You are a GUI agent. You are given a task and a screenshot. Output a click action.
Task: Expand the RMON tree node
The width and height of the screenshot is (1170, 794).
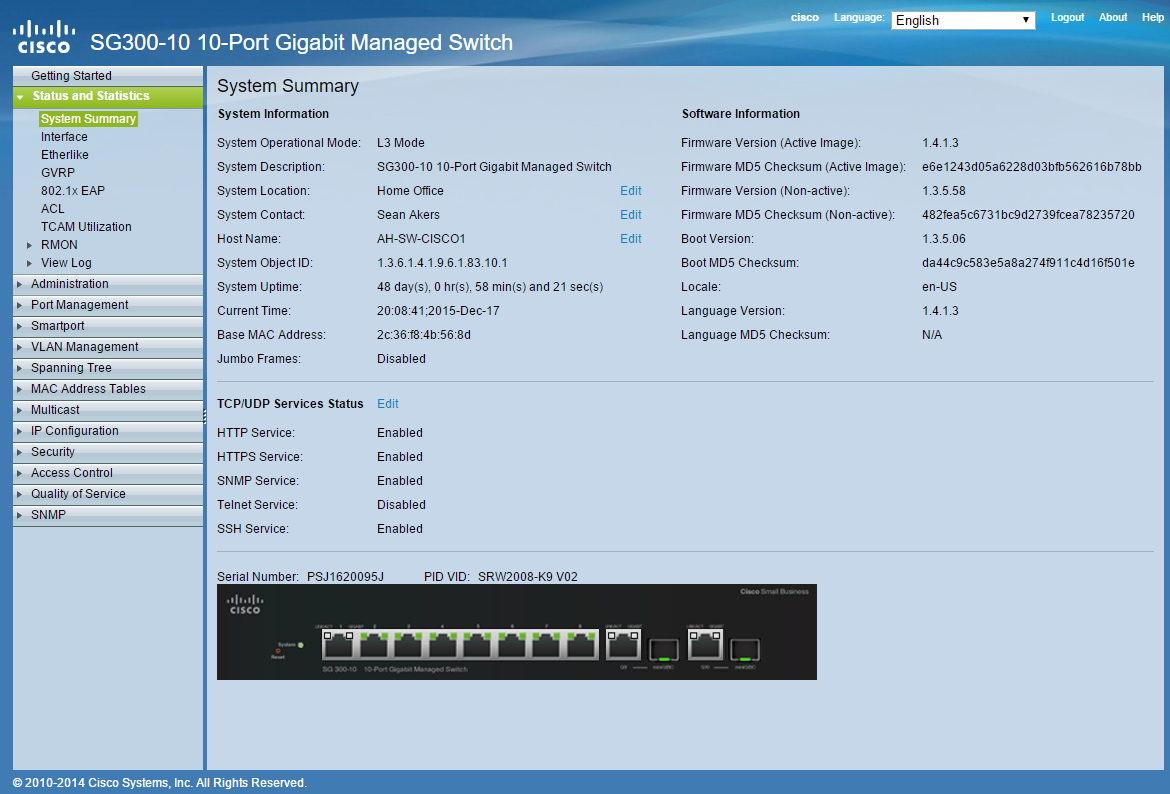[x=29, y=245]
